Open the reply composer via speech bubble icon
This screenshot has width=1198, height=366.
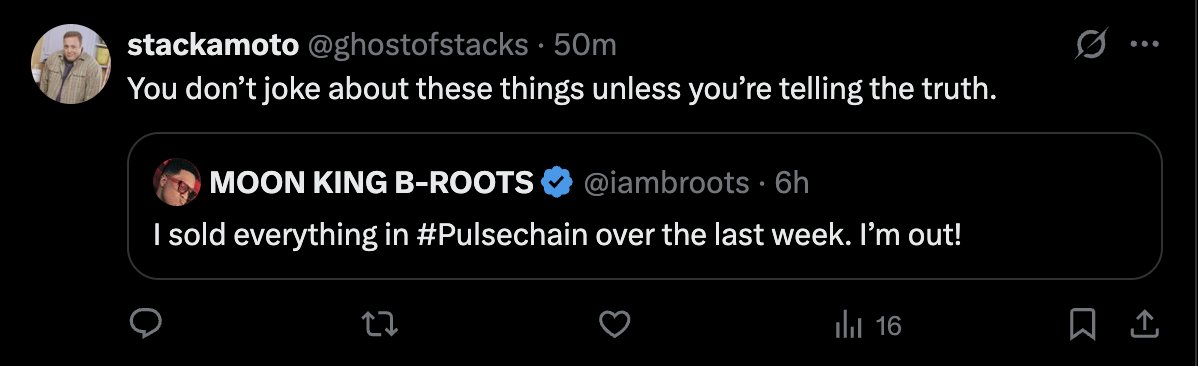pyautogui.click(x=145, y=326)
